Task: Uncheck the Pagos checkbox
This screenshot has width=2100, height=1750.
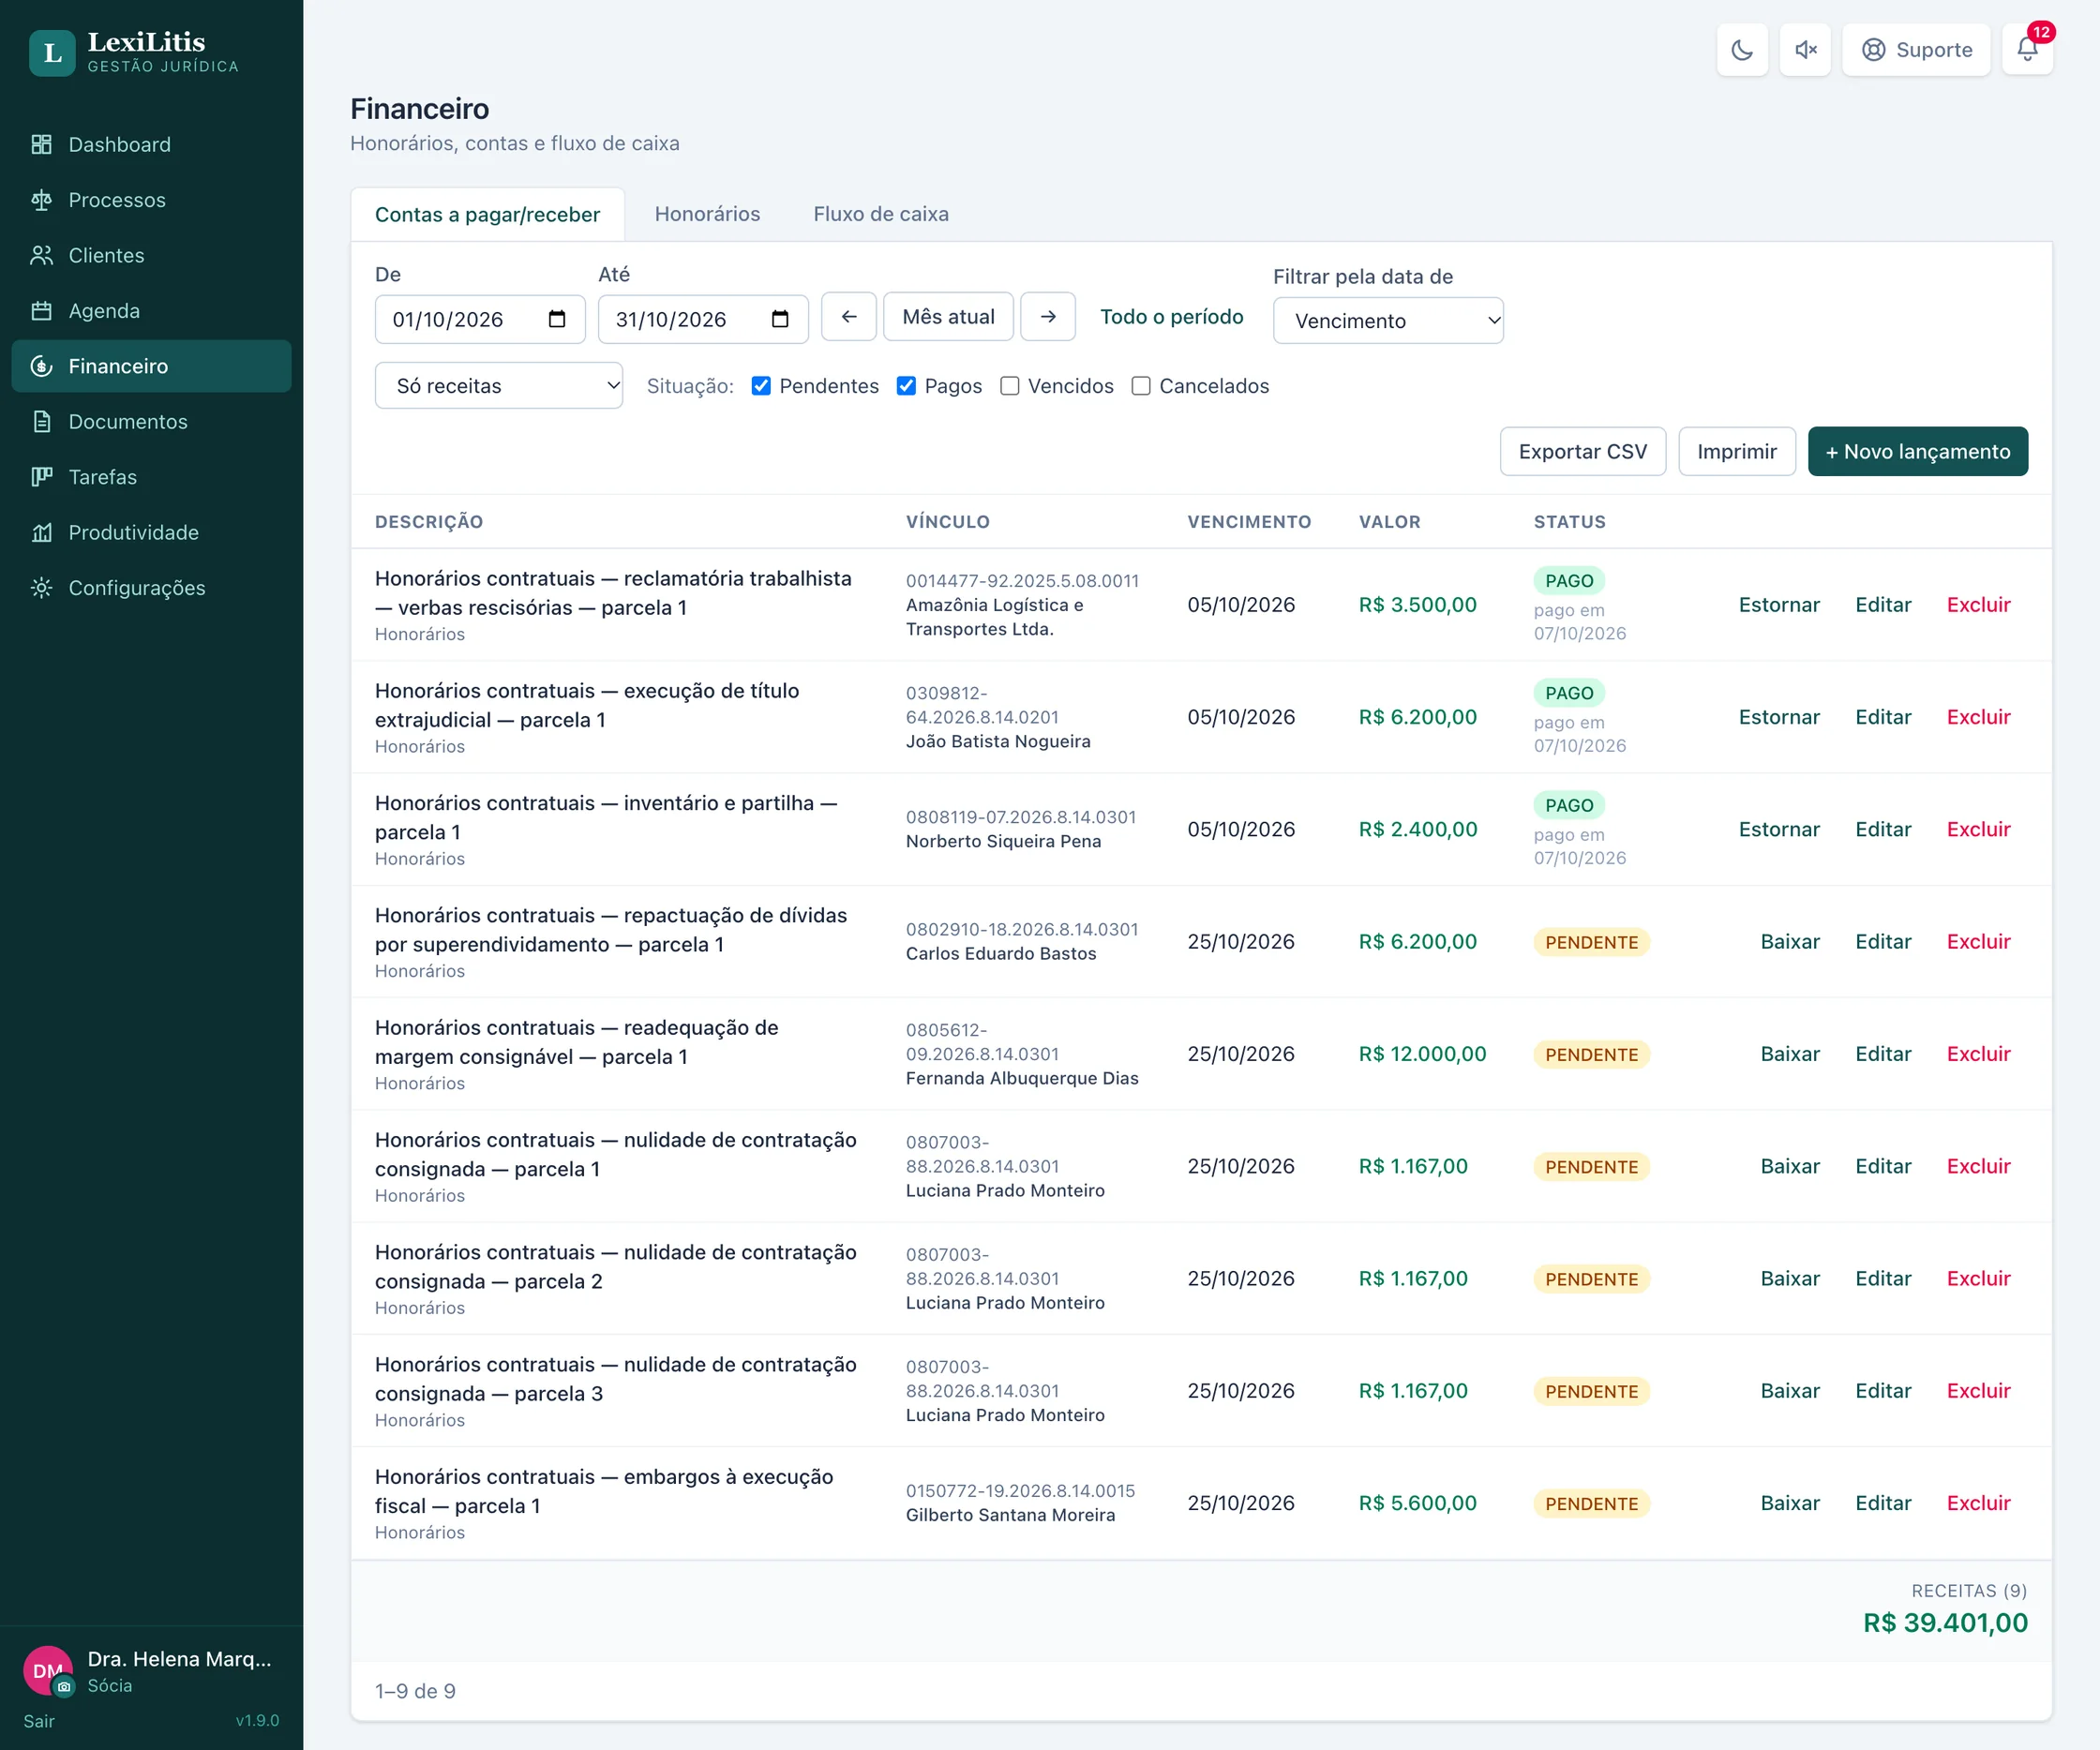Action: (x=906, y=386)
